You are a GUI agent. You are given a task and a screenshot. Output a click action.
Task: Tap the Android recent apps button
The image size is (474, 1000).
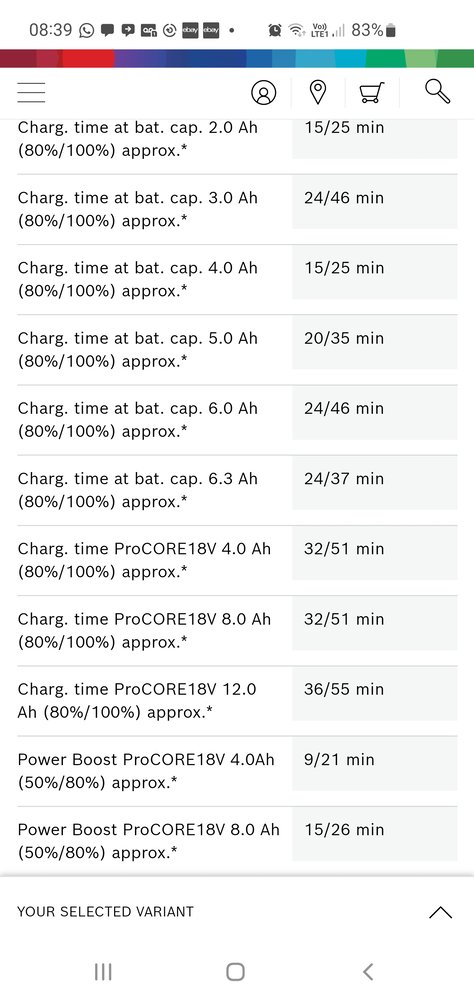[x=103, y=971]
